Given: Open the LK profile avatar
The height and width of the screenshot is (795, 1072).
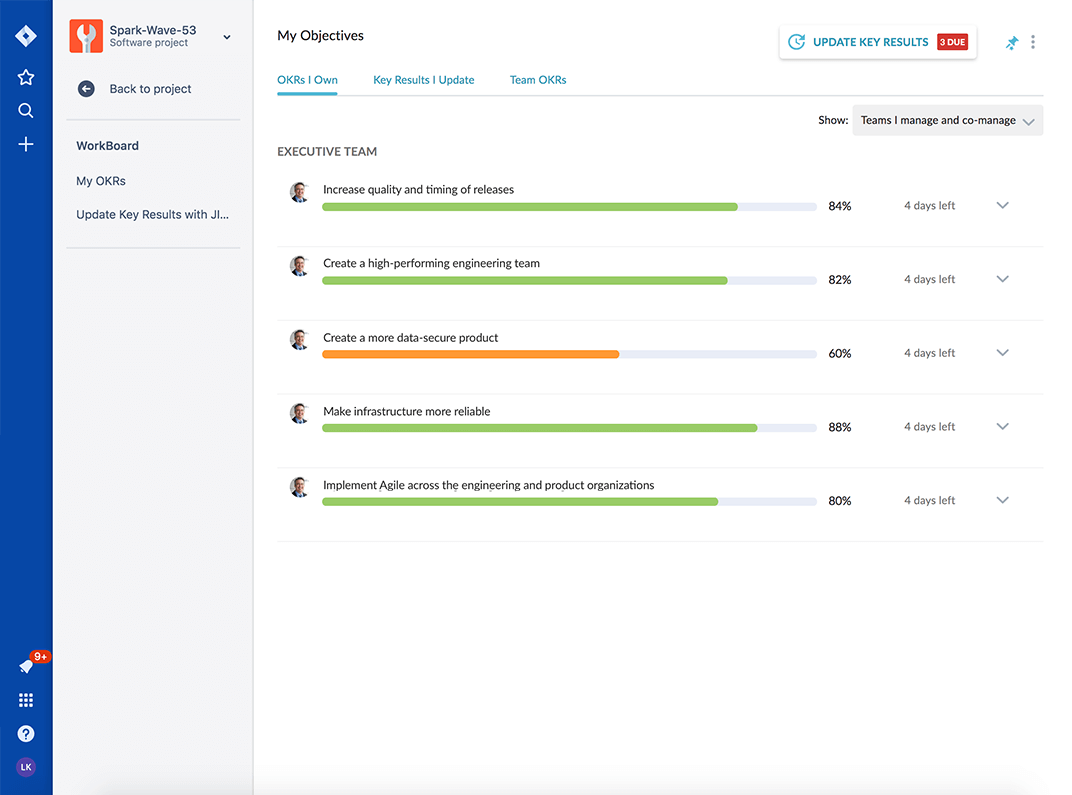Looking at the screenshot, I should 25,766.
